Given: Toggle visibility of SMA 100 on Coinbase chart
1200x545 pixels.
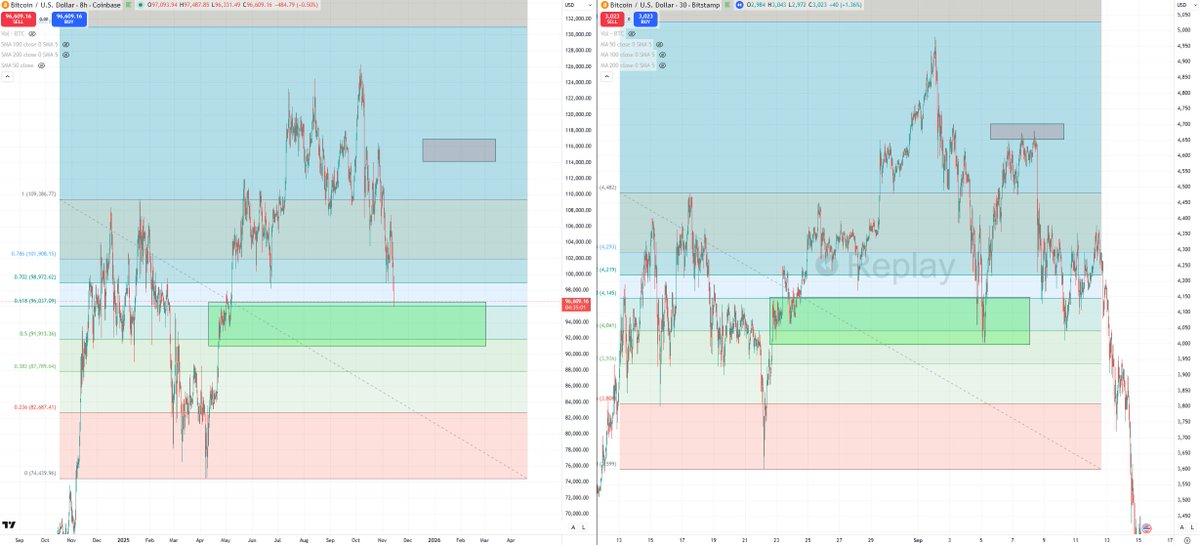Looking at the screenshot, I should coord(65,44).
